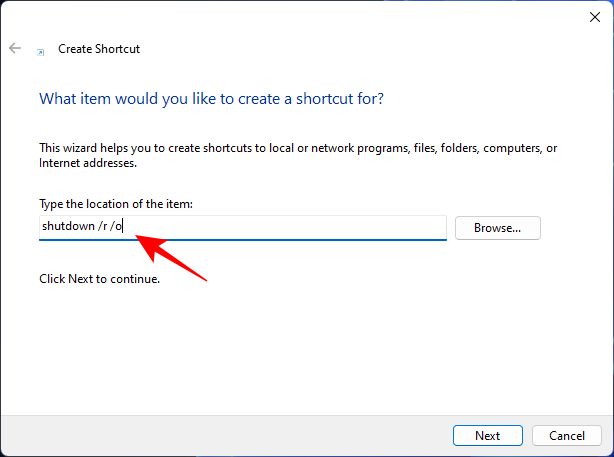Screen dimensions: 614x457
Task: Place cursor after "/o" in the location field
Action: [123, 227]
